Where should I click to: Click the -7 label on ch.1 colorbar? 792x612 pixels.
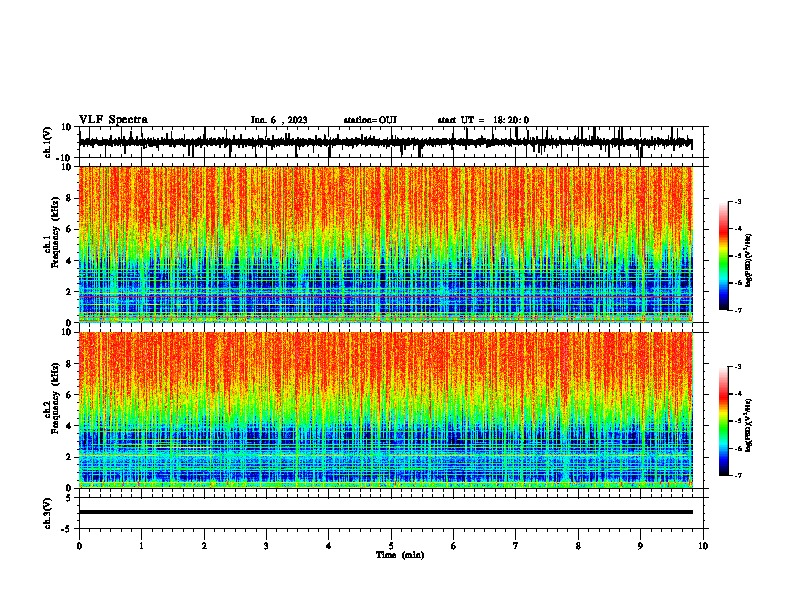737,310
